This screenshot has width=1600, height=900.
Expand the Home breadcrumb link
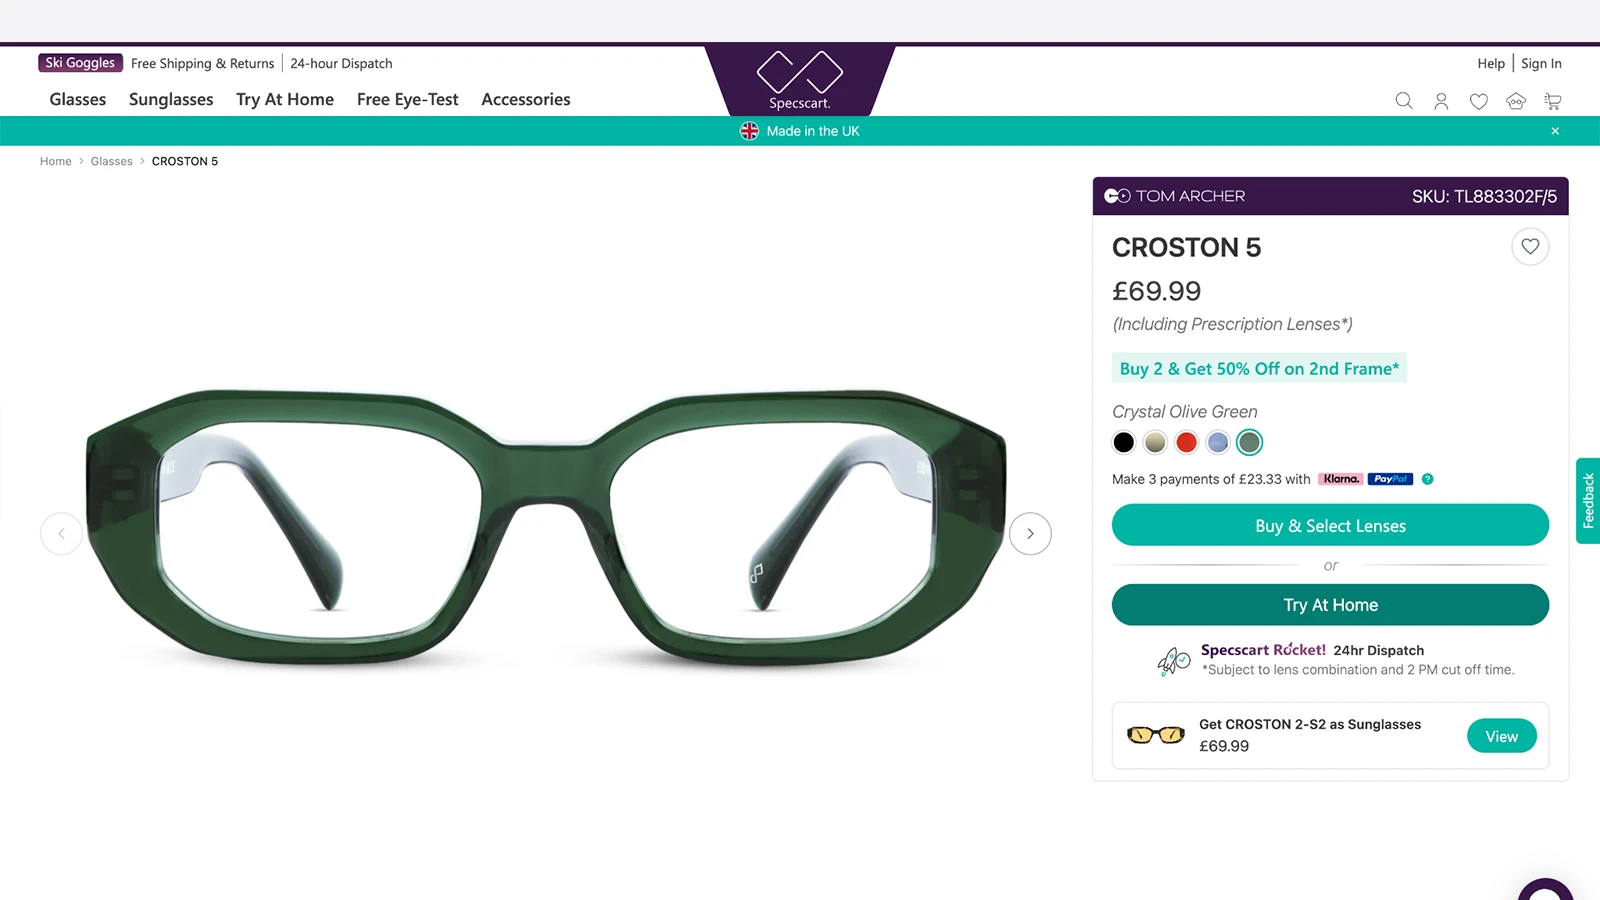click(x=55, y=161)
